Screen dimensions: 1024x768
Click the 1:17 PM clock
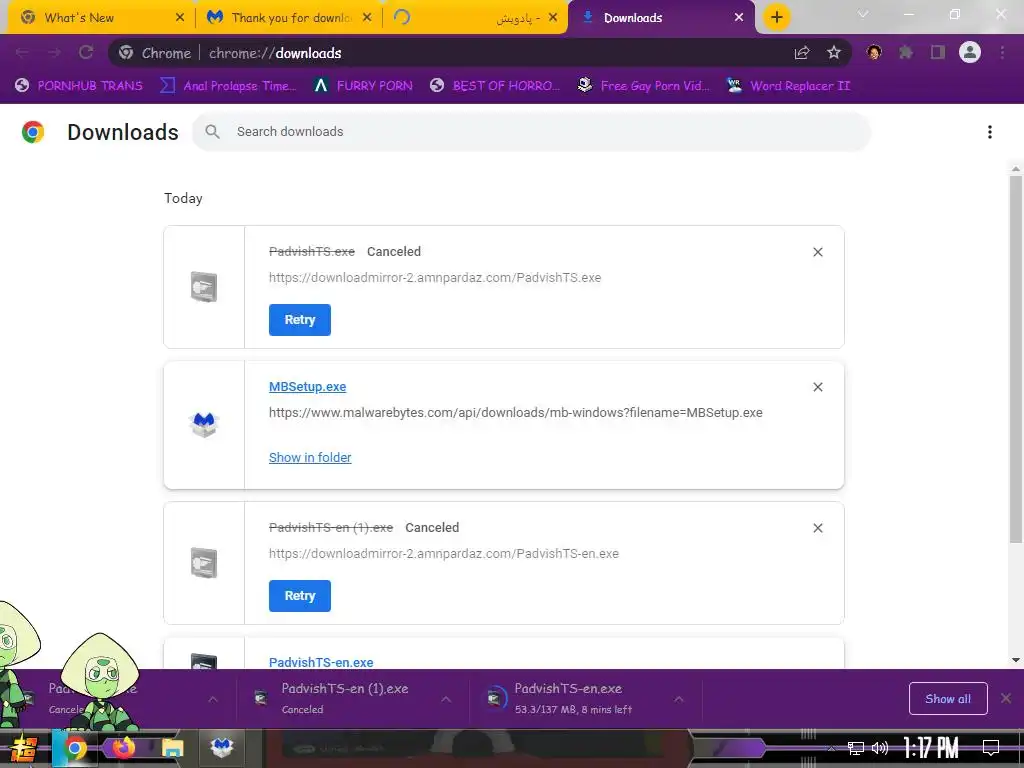(930, 748)
